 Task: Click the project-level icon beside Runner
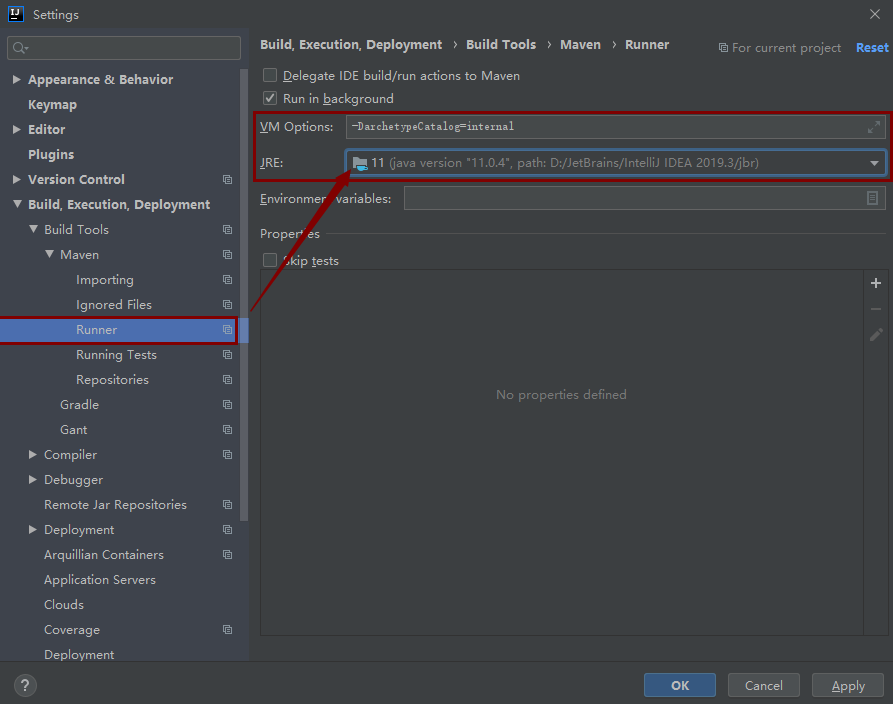click(x=227, y=330)
